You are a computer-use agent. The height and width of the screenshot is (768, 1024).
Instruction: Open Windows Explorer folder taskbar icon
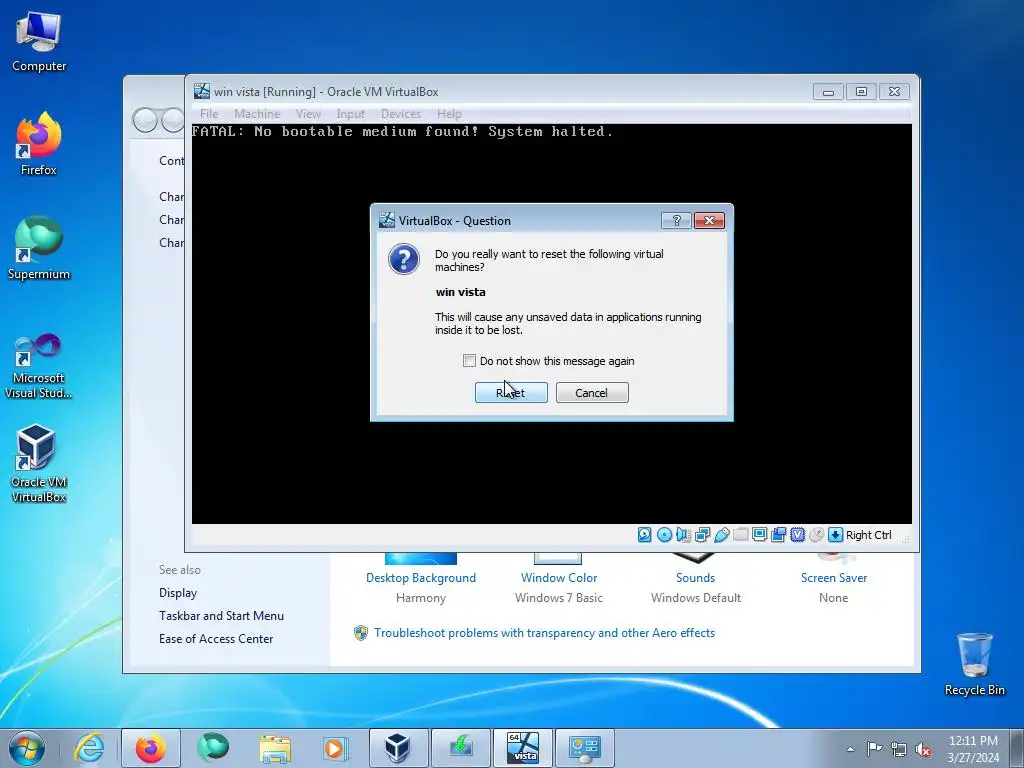pyautogui.click(x=275, y=748)
